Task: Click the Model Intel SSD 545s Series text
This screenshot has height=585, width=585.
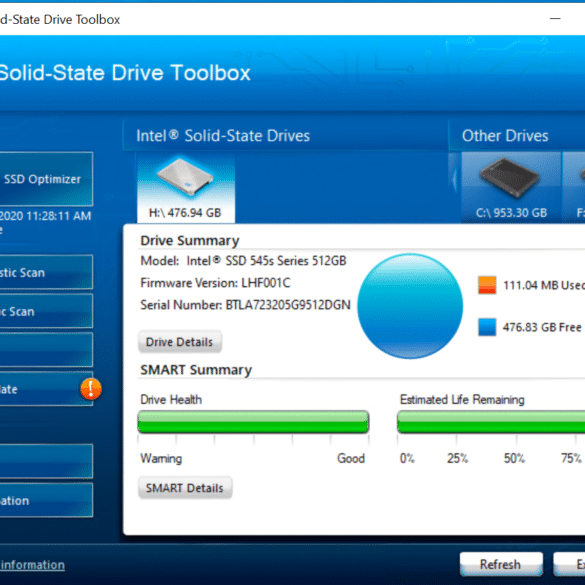Action: tap(243, 260)
